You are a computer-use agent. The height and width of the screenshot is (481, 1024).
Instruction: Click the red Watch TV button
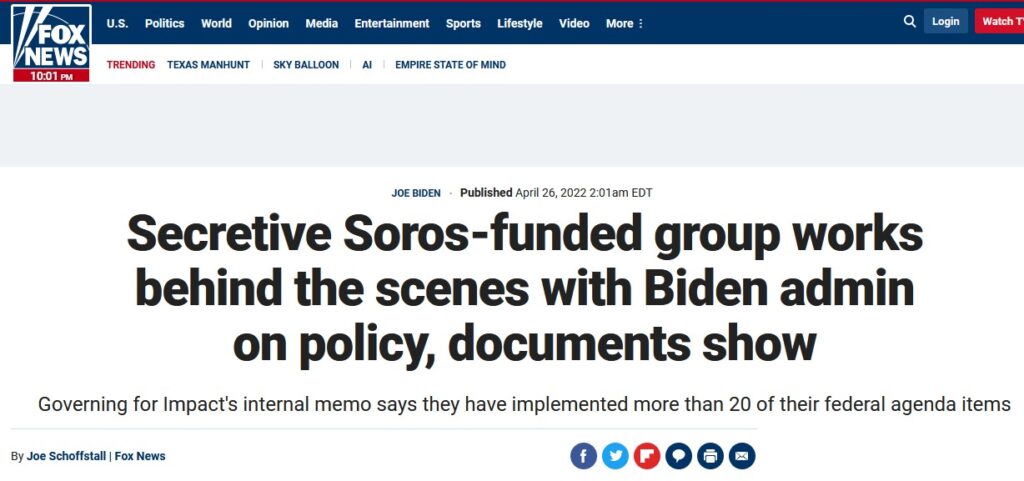[998, 21]
